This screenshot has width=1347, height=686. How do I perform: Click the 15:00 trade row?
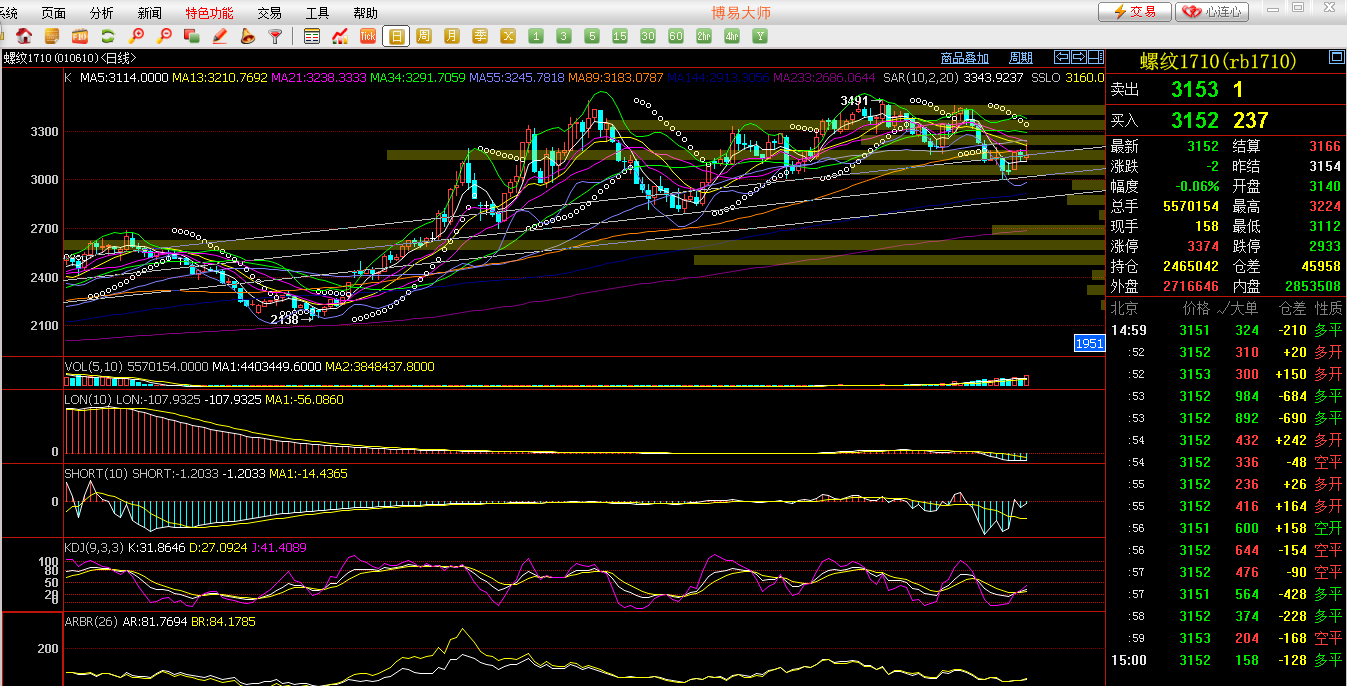(1227, 660)
